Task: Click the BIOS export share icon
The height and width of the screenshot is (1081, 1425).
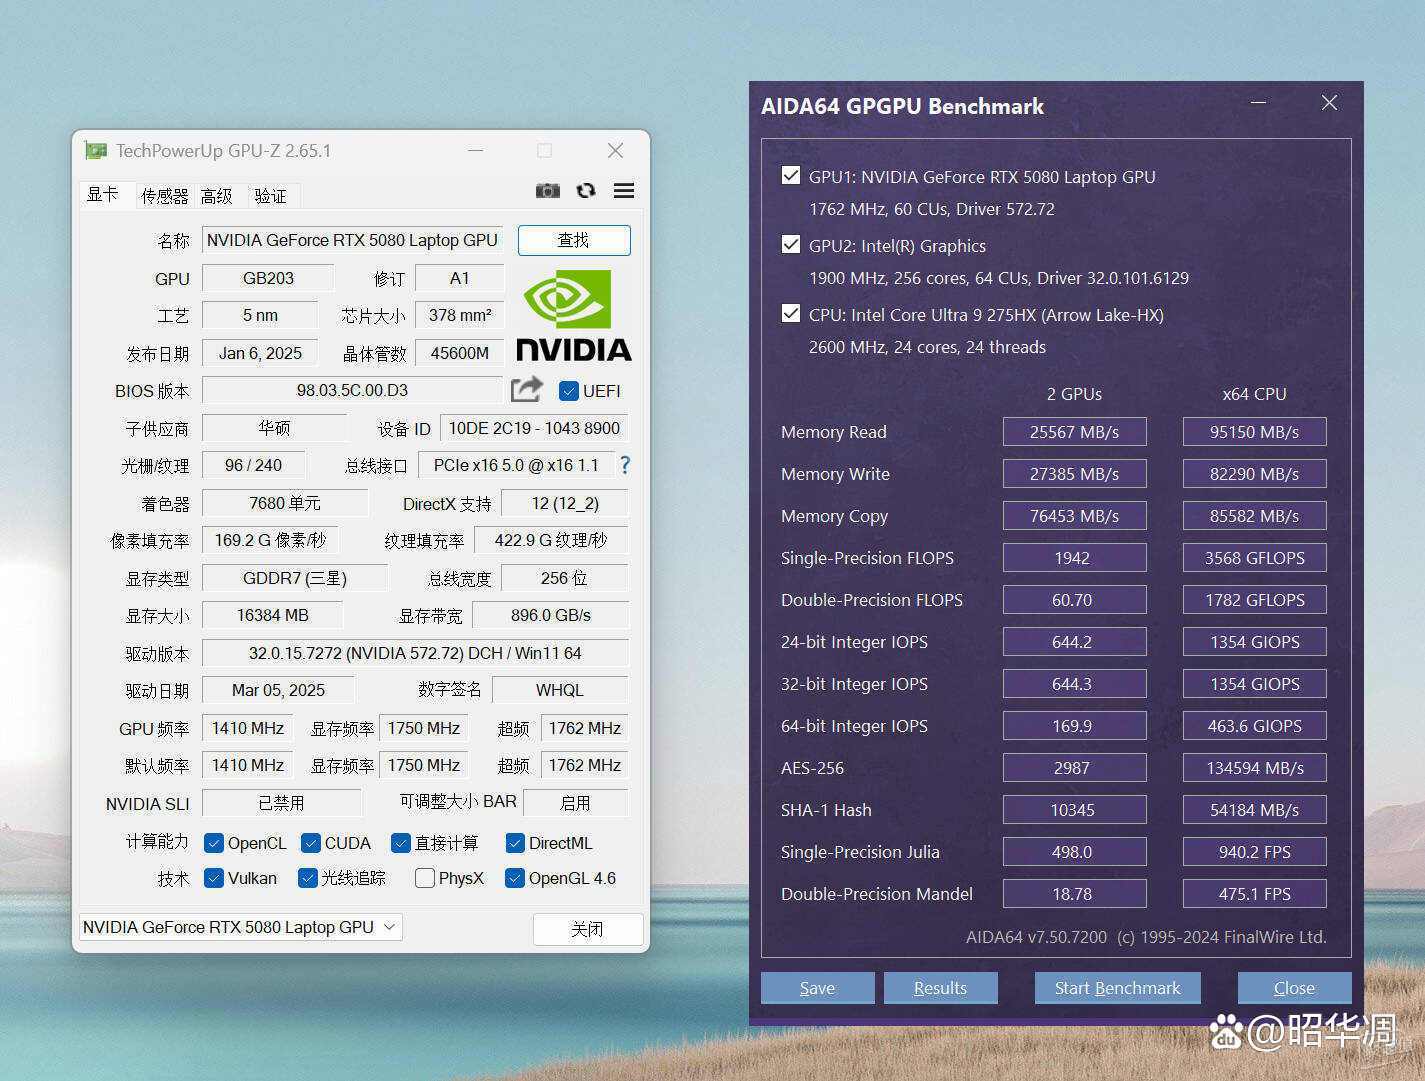Action: point(526,389)
